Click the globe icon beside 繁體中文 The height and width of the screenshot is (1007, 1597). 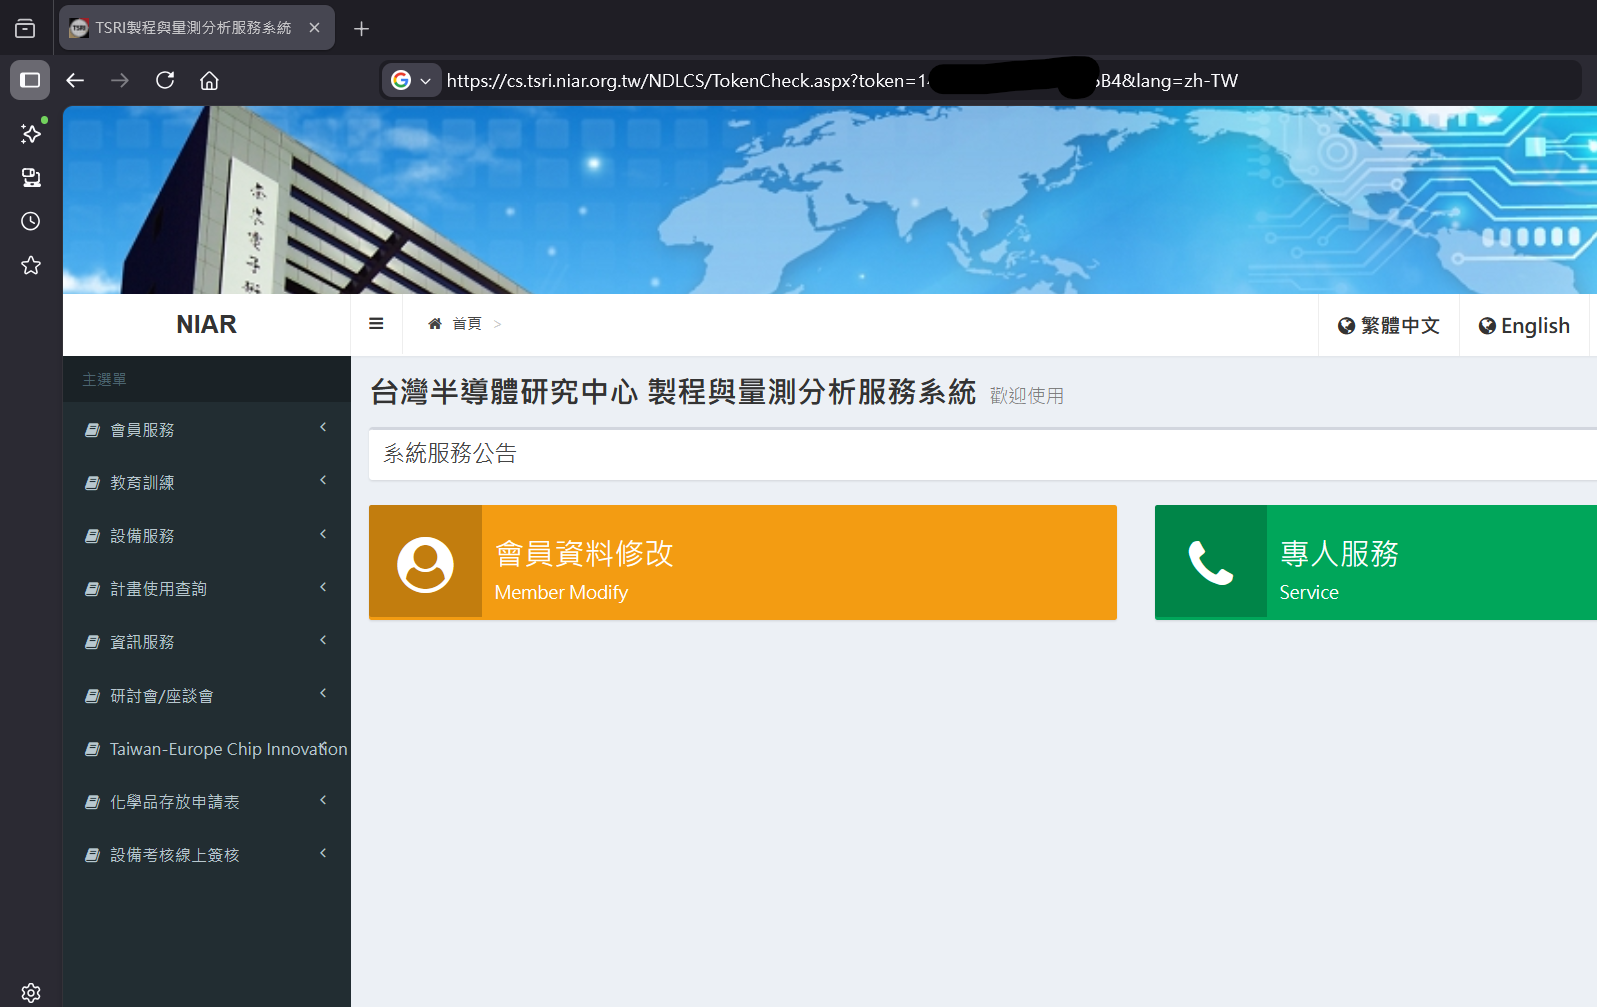pos(1346,326)
